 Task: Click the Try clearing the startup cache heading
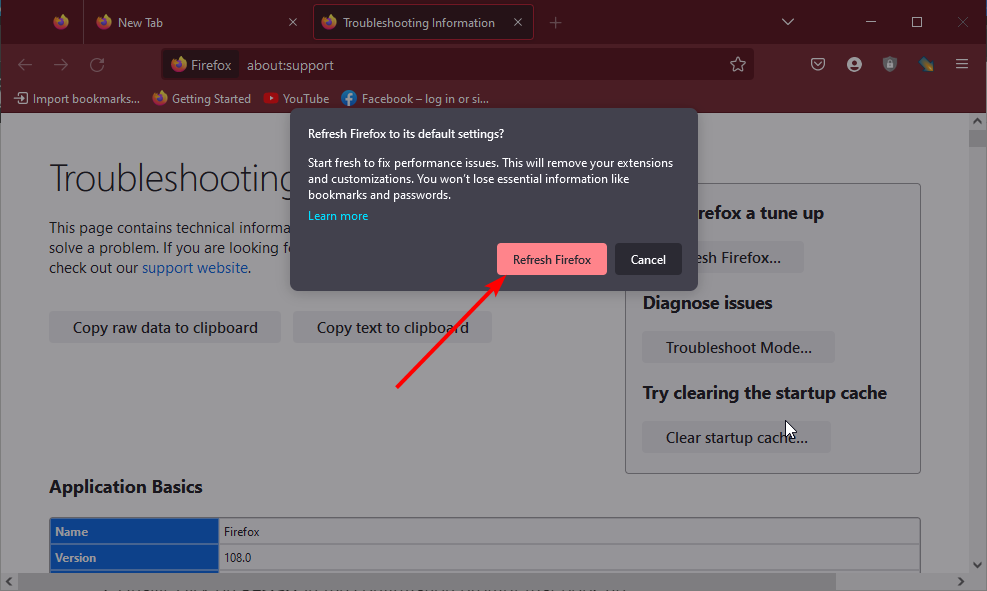coord(765,393)
